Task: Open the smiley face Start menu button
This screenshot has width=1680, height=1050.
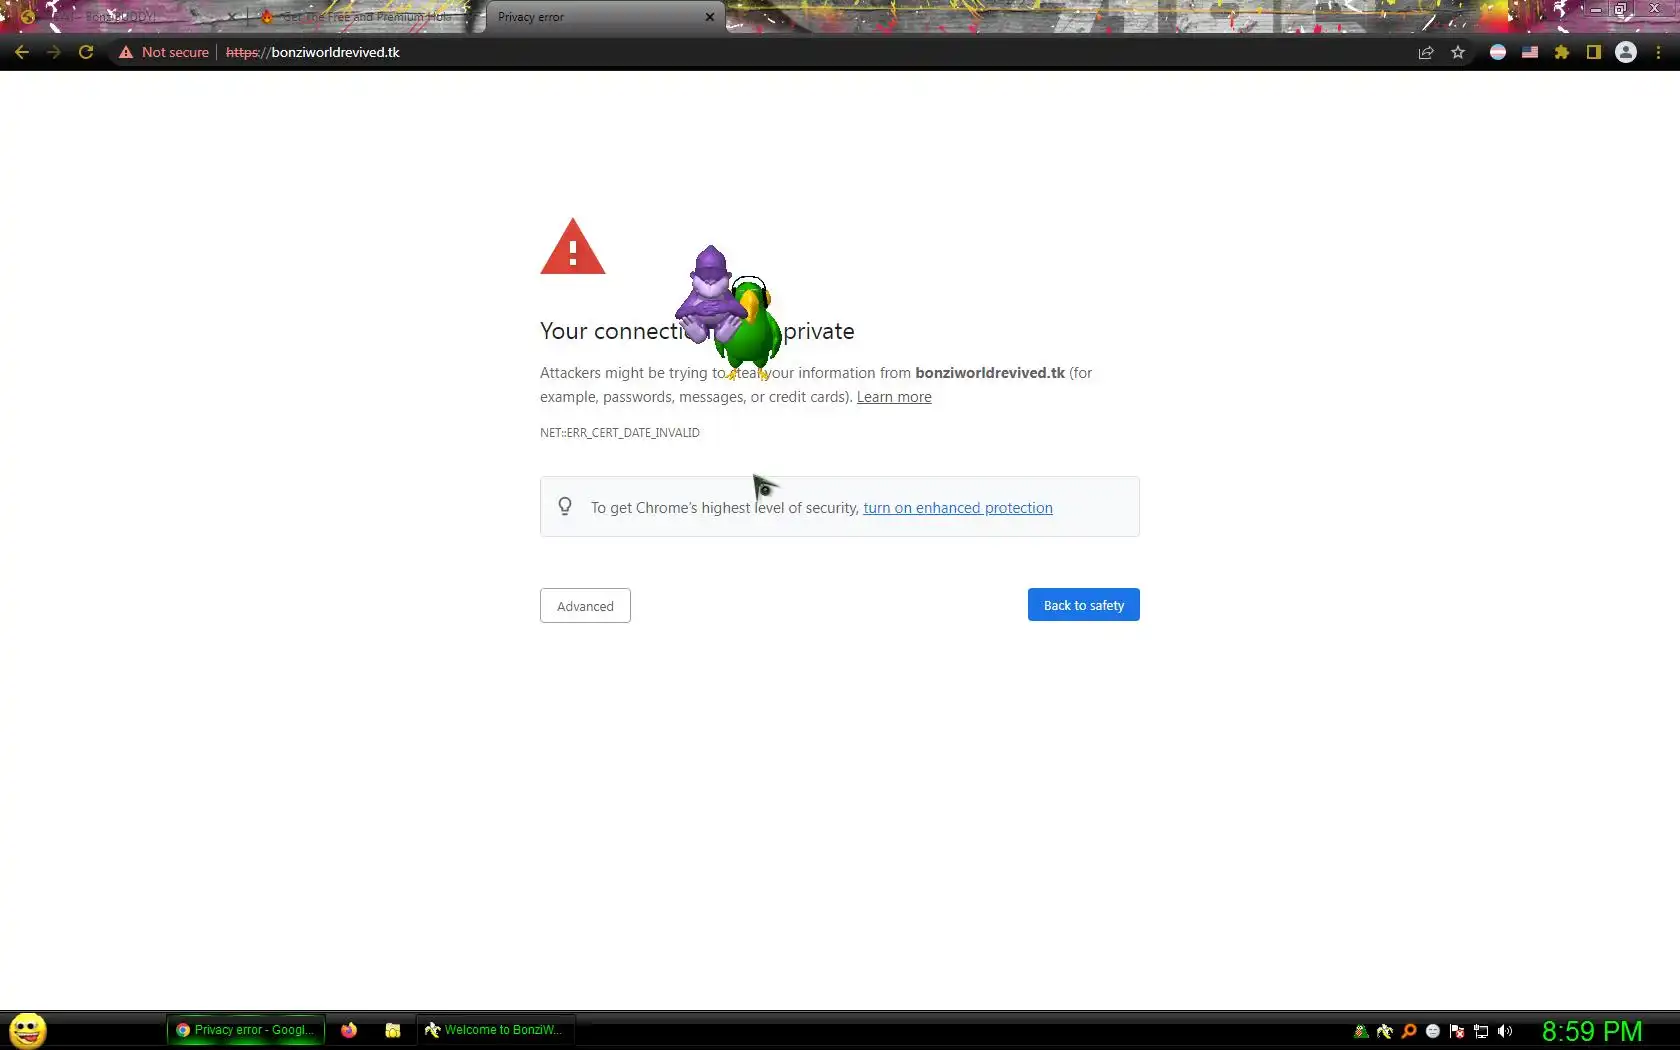Action: 28,1030
